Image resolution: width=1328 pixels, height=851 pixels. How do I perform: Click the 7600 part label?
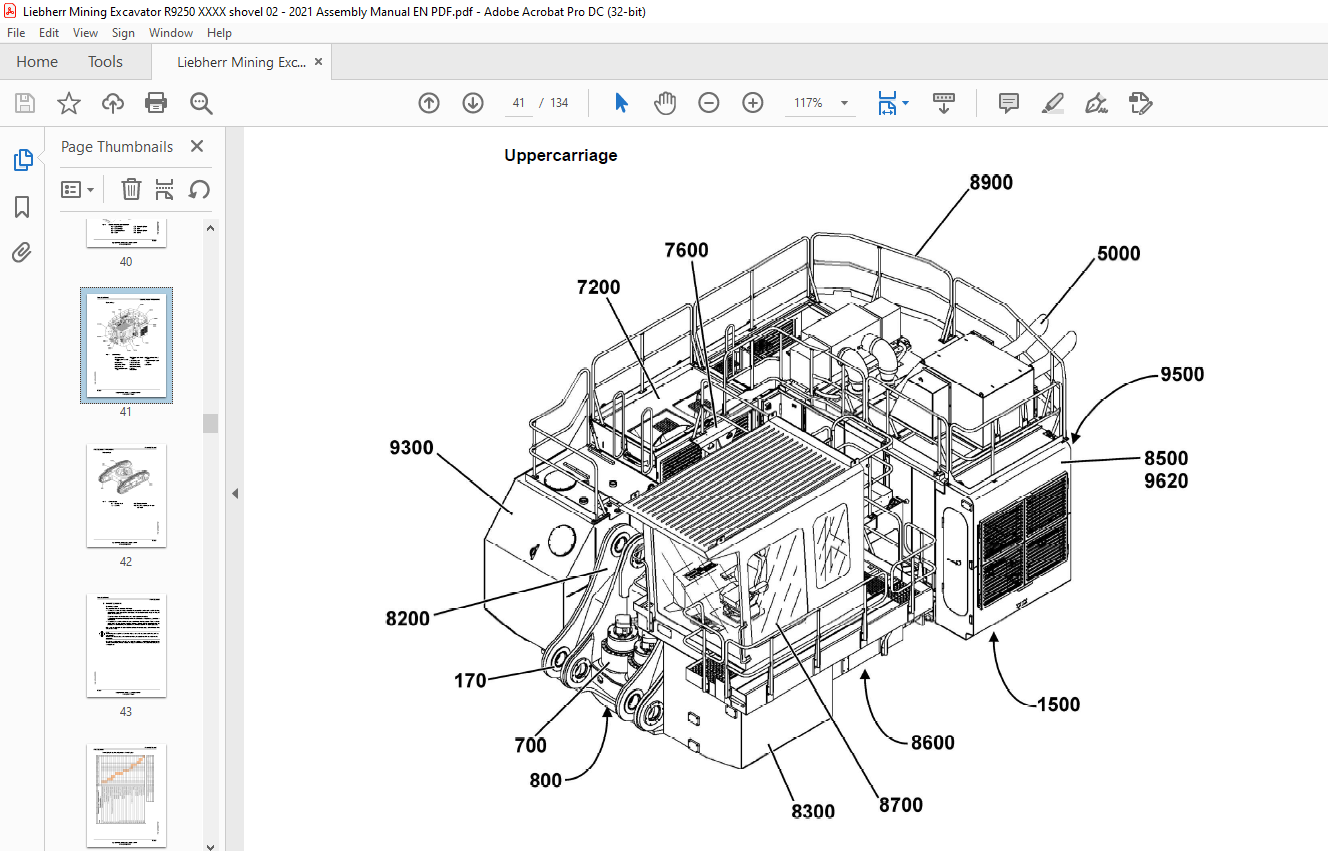click(686, 250)
